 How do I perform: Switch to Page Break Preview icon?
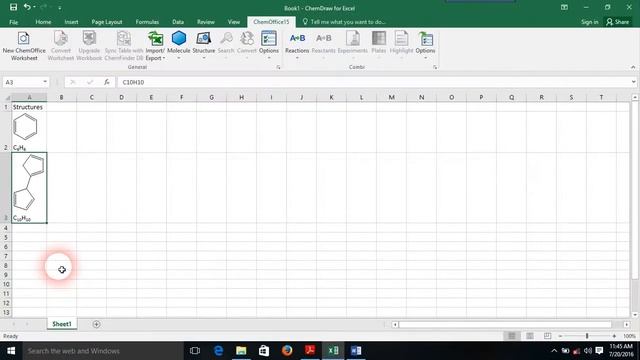(547, 336)
